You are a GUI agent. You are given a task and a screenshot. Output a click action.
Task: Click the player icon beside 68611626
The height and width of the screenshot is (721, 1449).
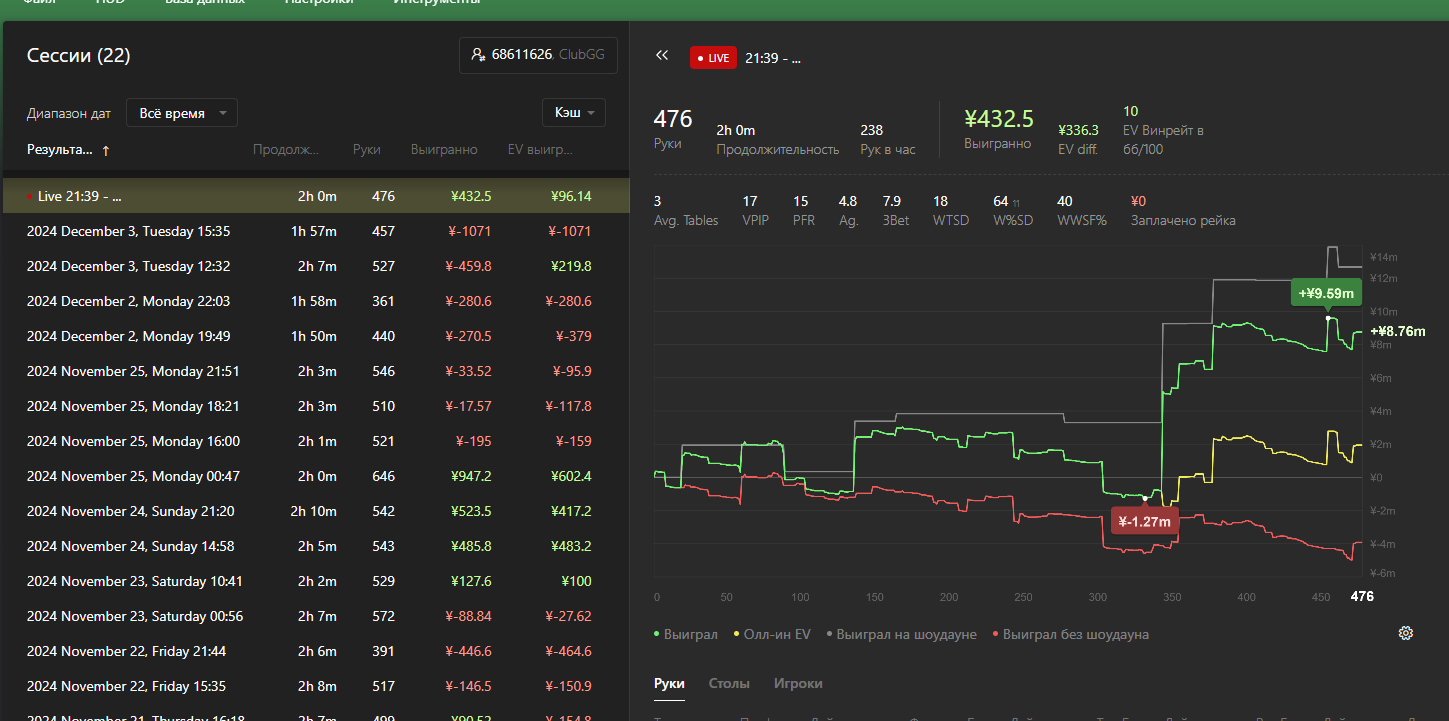pos(478,55)
